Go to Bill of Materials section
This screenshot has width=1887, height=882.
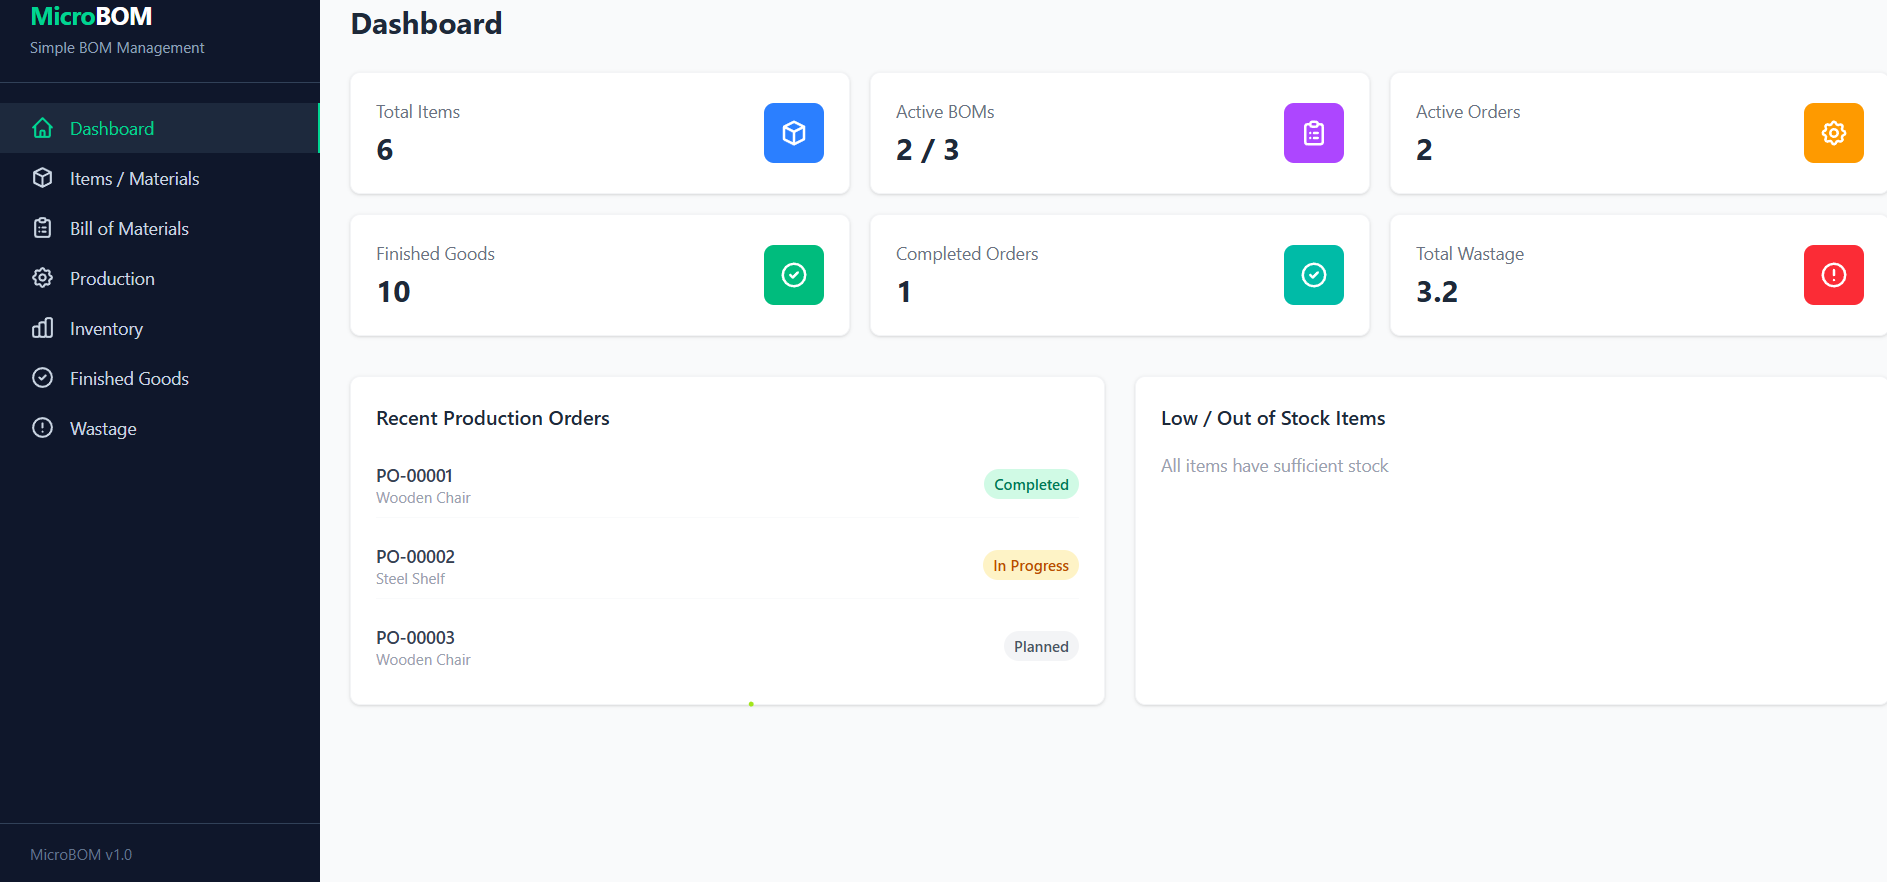(129, 229)
